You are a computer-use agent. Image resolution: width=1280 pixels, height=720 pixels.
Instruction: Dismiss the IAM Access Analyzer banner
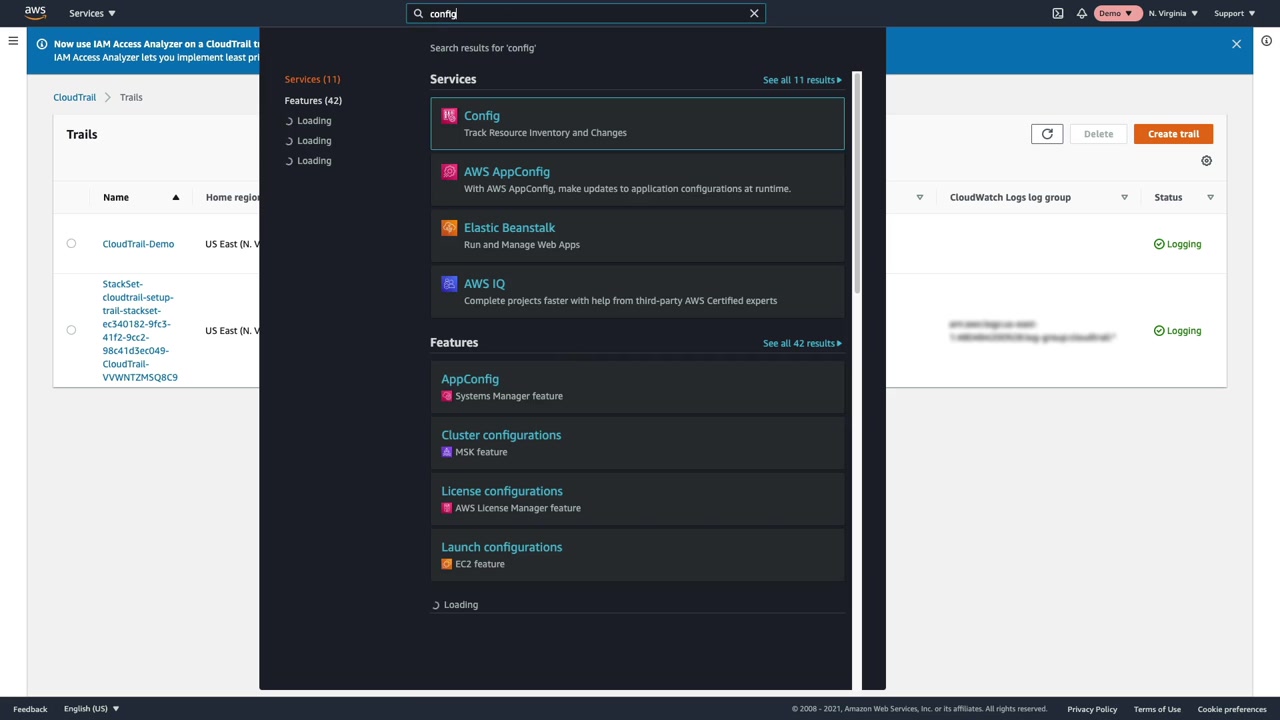tap(1236, 44)
